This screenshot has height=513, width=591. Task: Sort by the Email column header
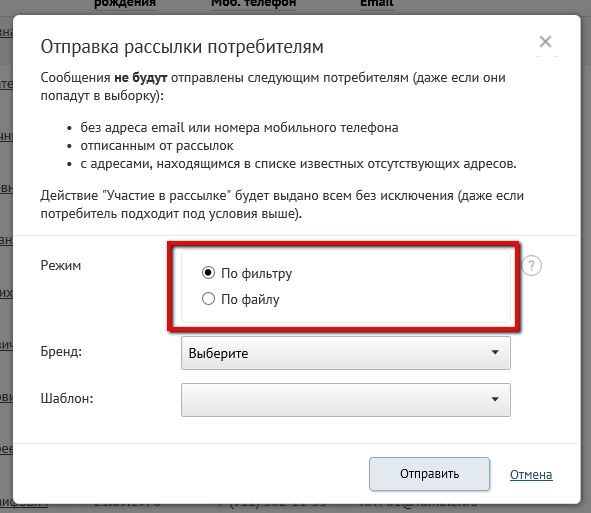(x=376, y=4)
